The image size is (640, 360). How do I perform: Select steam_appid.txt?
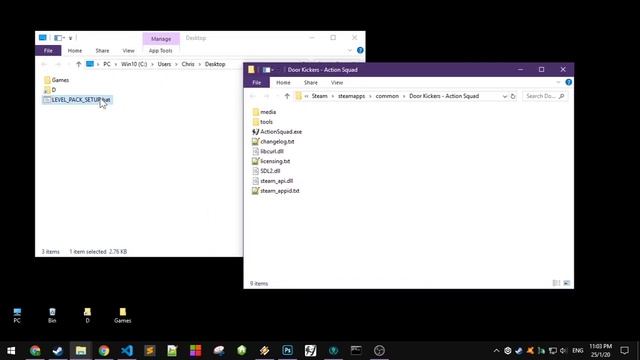(x=276, y=191)
